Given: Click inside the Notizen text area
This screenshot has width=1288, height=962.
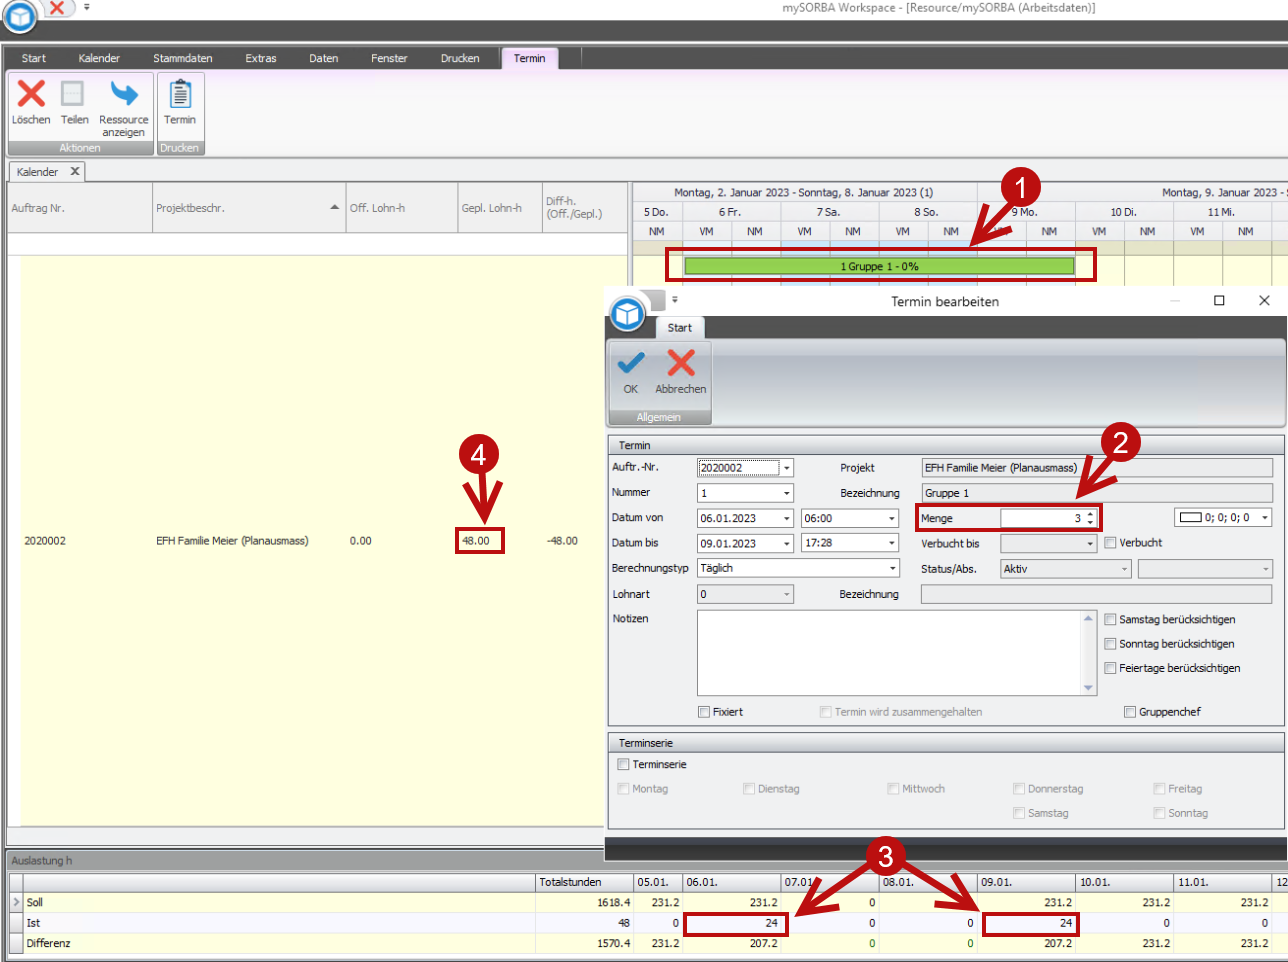Looking at the screenshot, I should coord(888,652).
